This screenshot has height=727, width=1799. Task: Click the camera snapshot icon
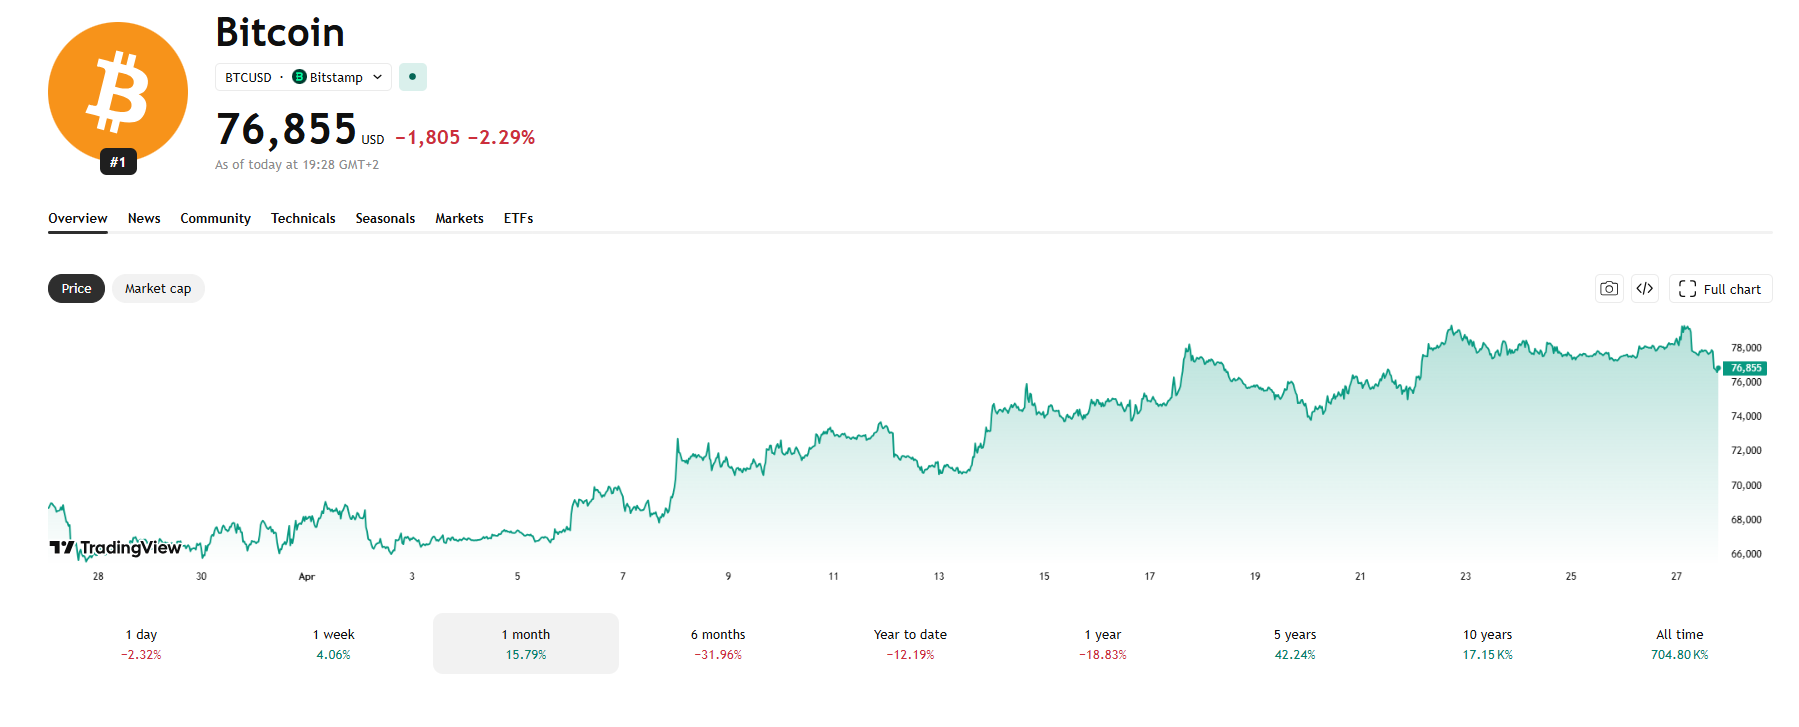[1609, 289]
